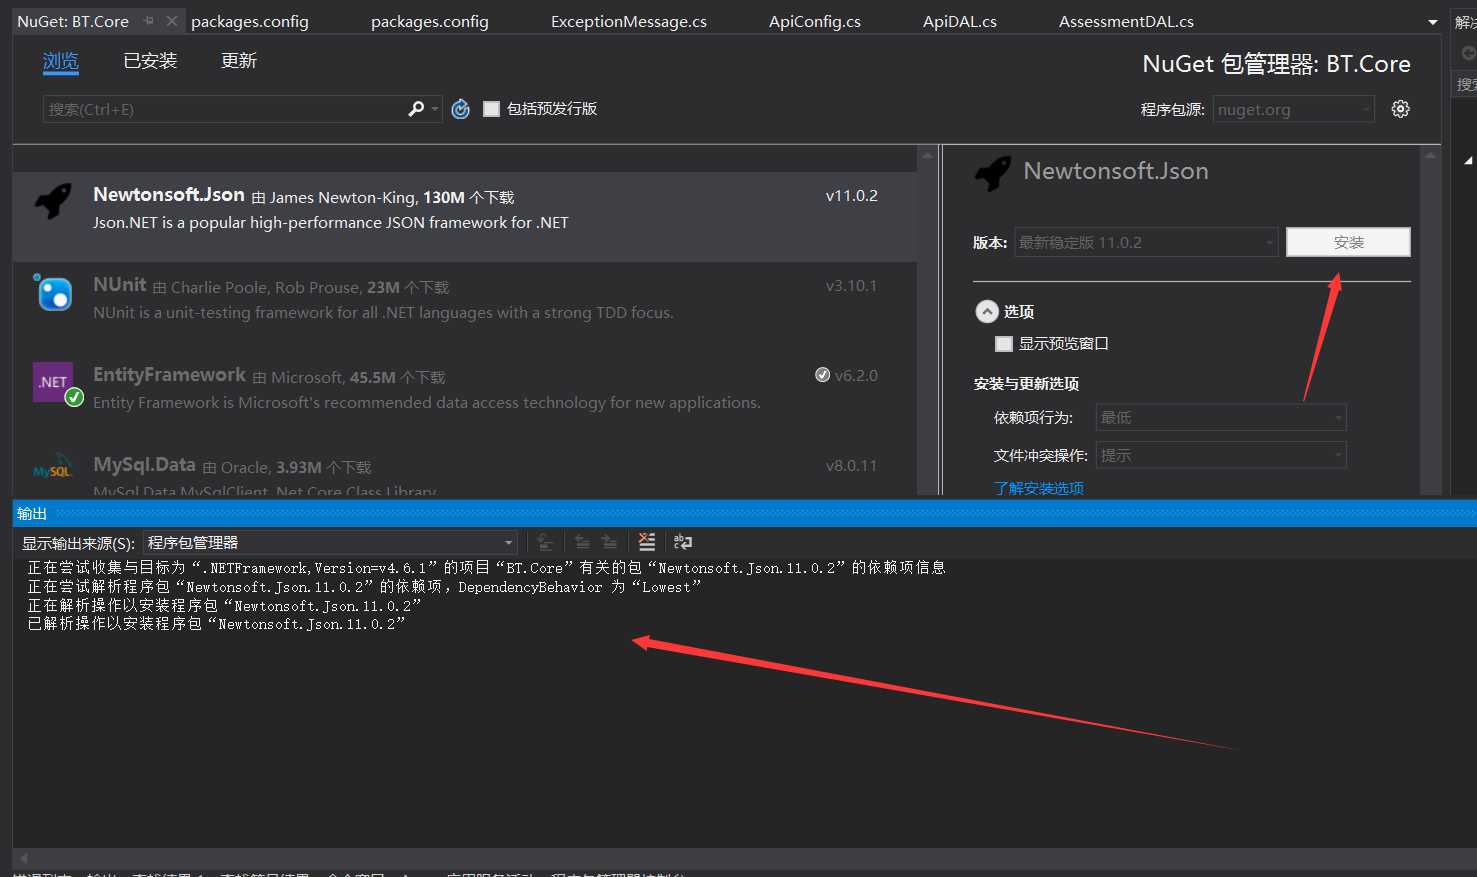Click NuGet 包管理器: BT.Core heading
Screen dimensions: 1477x877
coord(1276,64)
